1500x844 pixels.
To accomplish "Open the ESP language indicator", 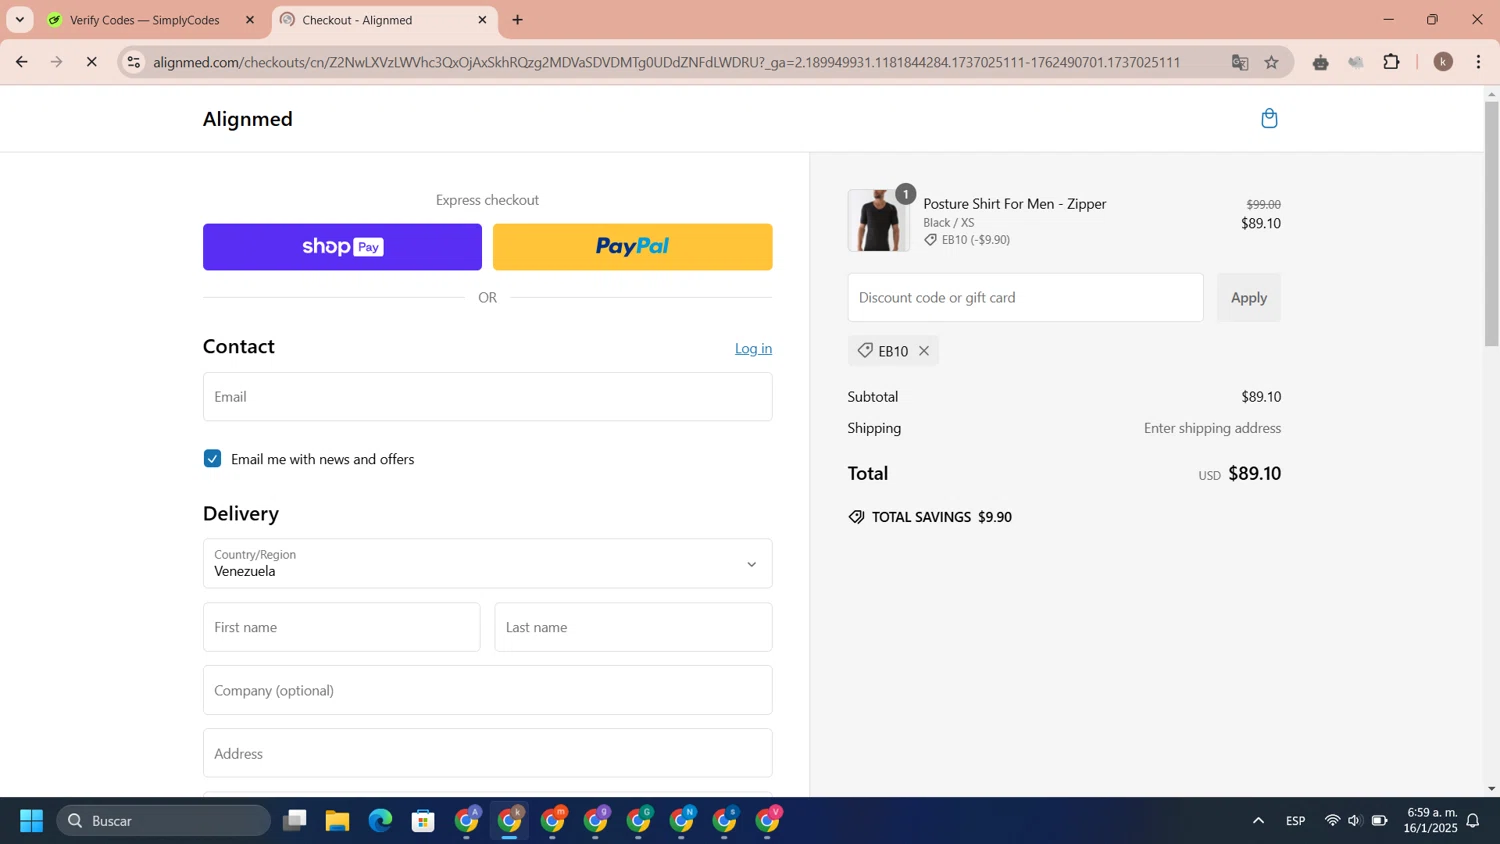I will pyautogui.click(x=1295, y=821).
